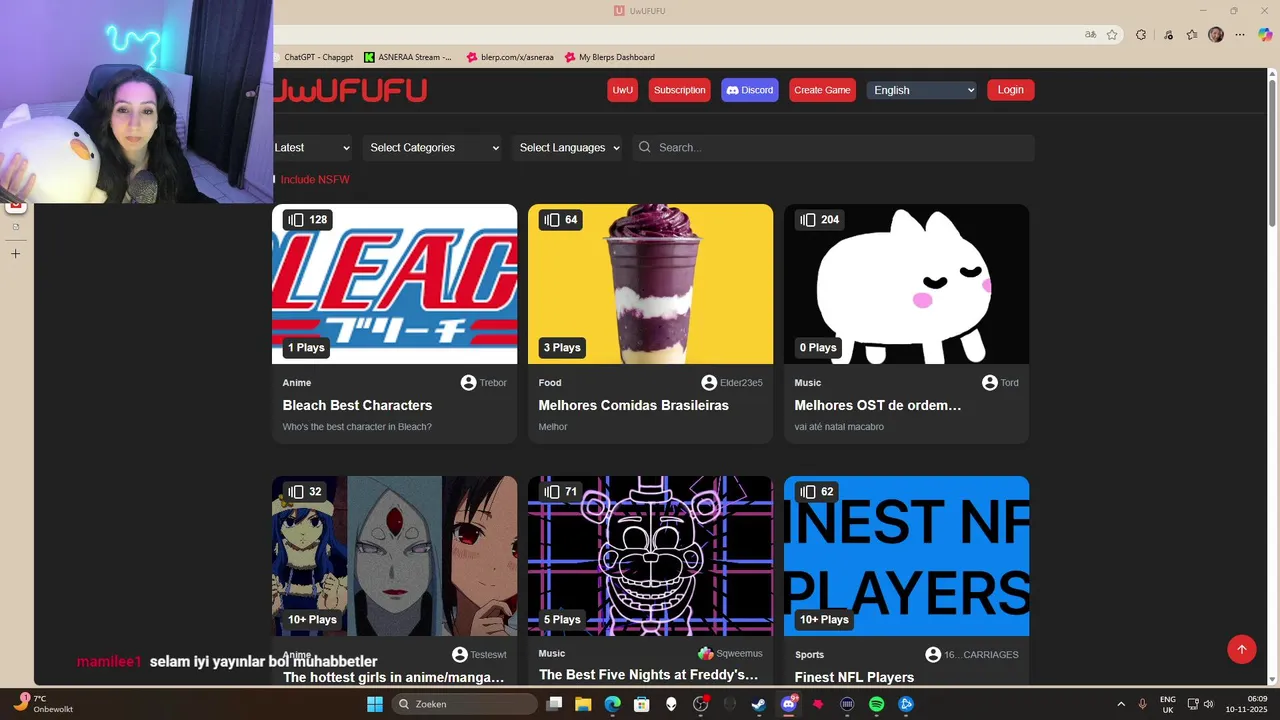1280x720 pixels.
Task: Click the UwUFUFU site logo
Action: pyautogui.click(x=350, y=90)
